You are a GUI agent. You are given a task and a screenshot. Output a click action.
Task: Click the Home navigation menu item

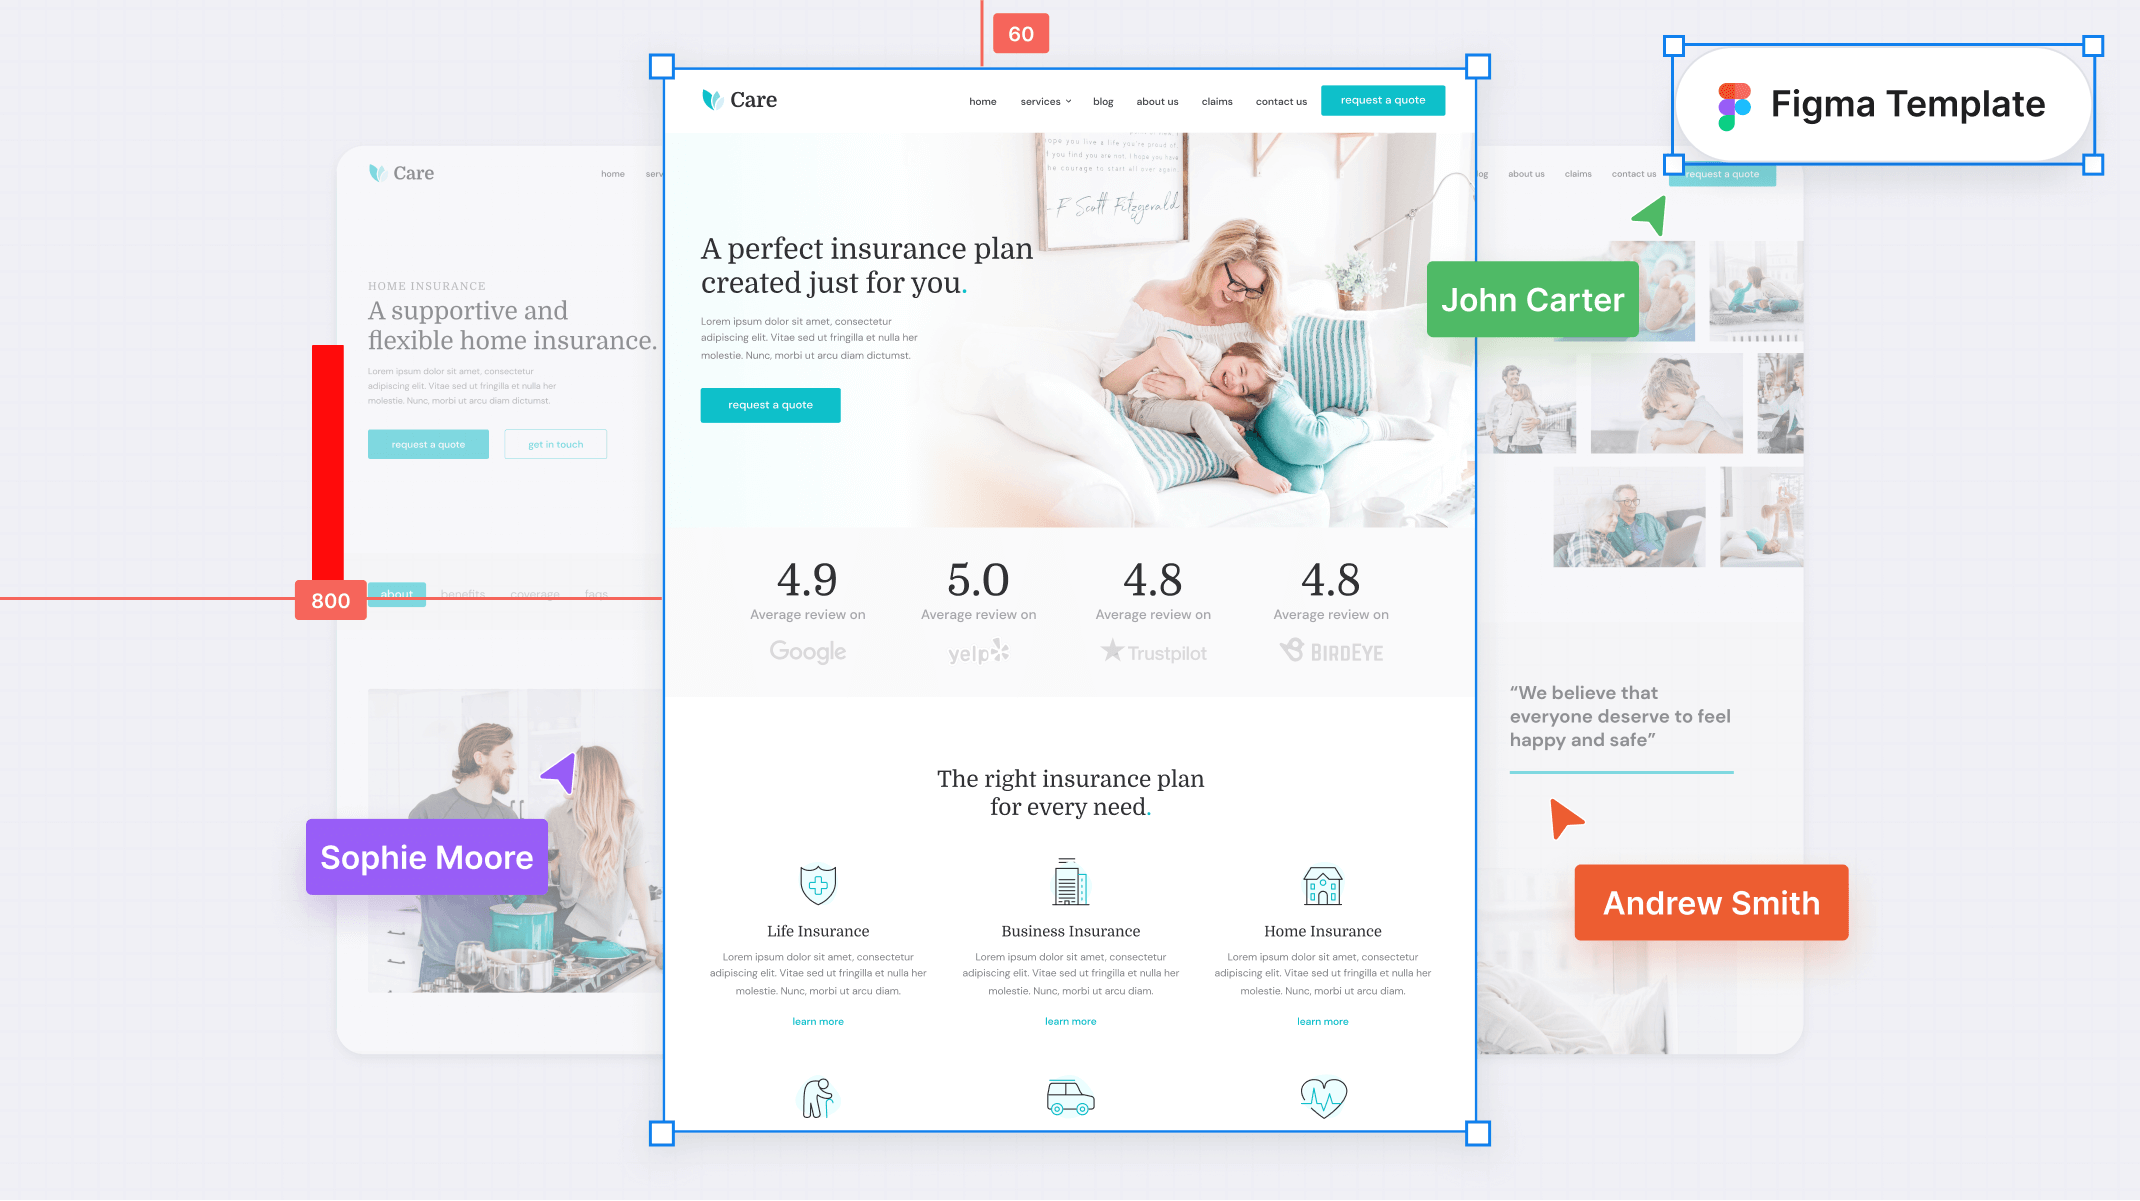click(x=982, y=100)
